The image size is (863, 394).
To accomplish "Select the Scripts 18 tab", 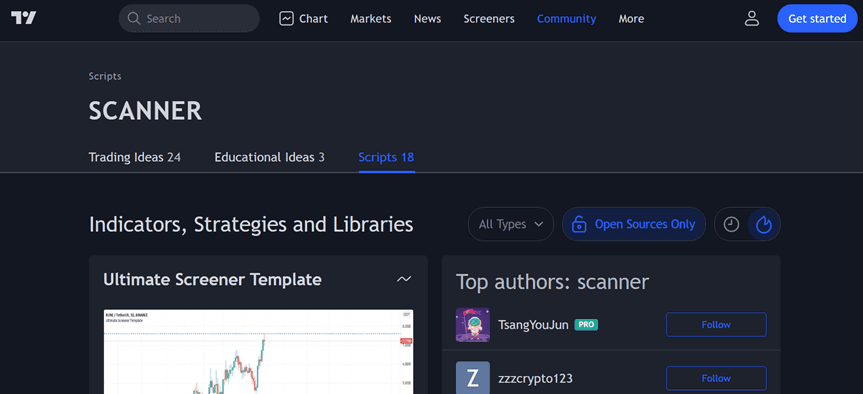I will 386,157.
